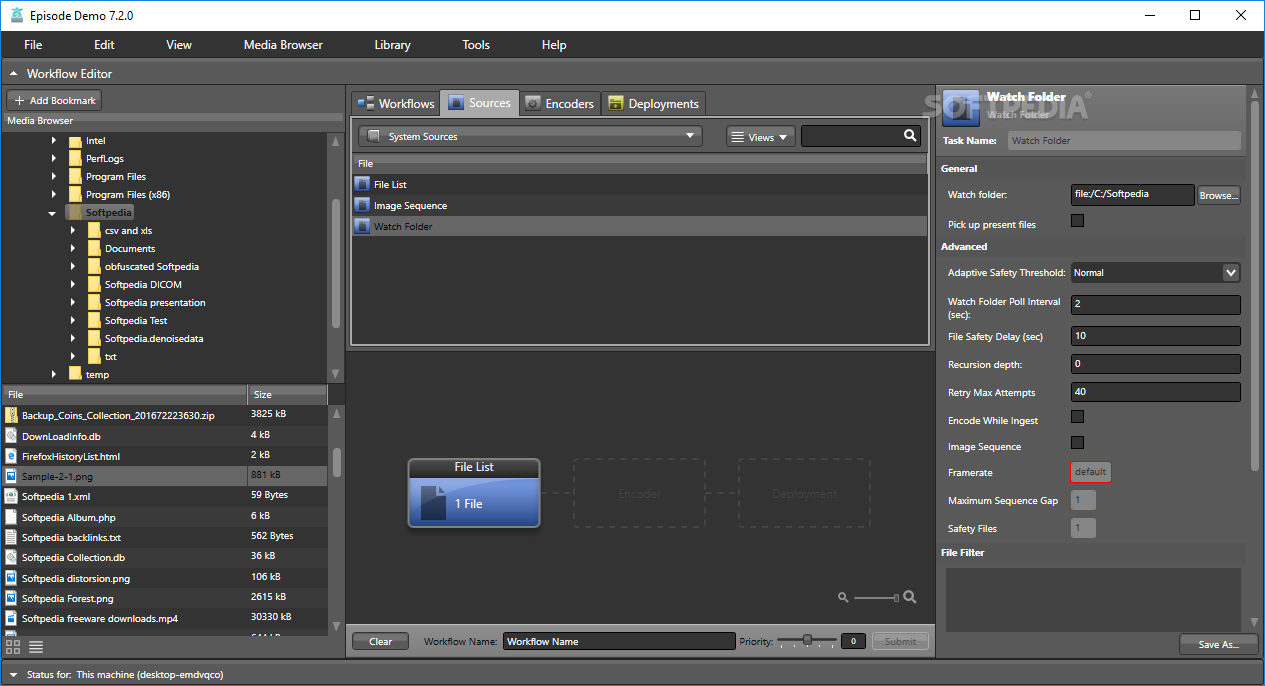The width and height of the screenshot is (1265, 686).
Task: Click the Size column header
Action: [x=287, y=394]
